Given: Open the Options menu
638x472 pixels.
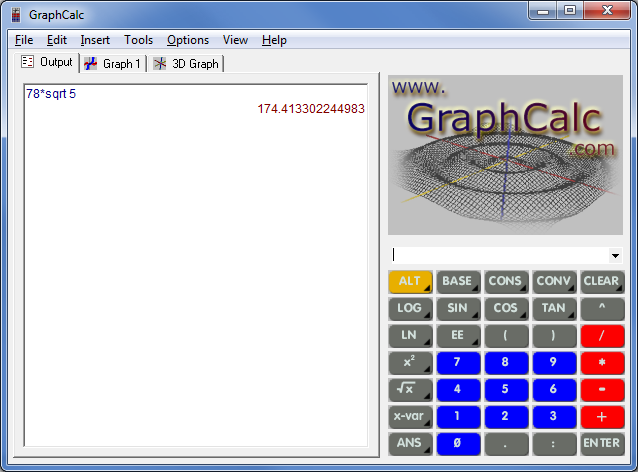Looking at the screenshot, I should (188, 40).
